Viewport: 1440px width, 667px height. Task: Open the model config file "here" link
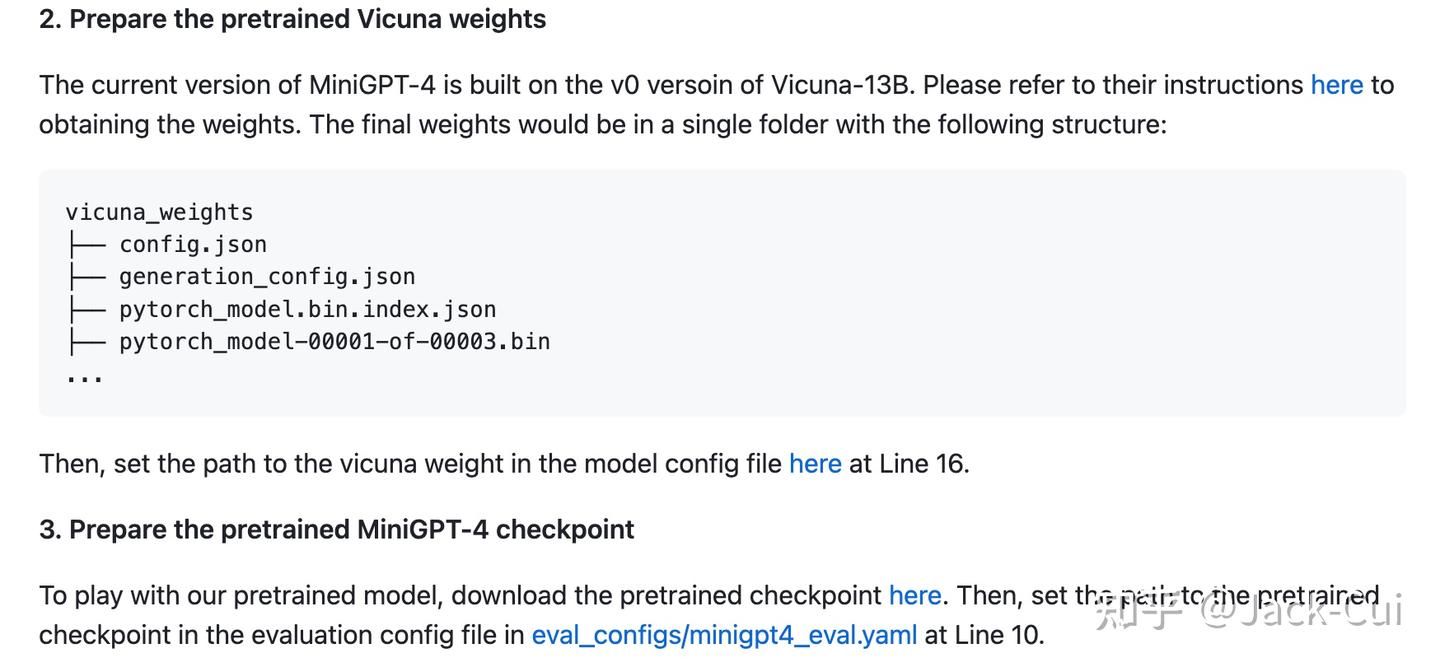coord(814,464)
